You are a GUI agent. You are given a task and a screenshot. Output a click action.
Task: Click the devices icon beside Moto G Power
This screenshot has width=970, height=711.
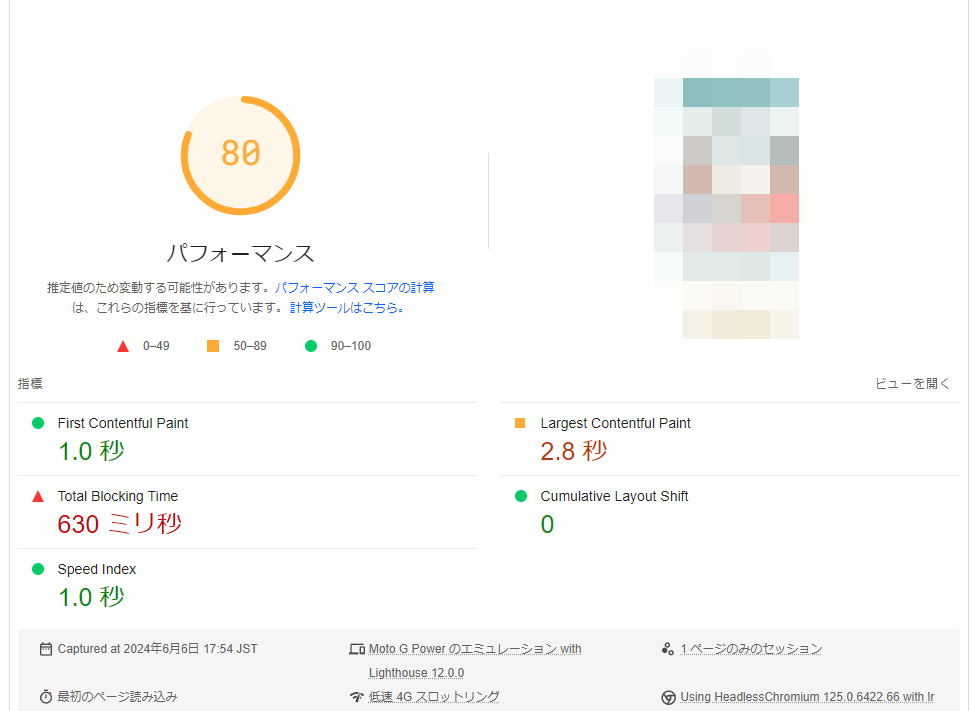tap(357, 649)
